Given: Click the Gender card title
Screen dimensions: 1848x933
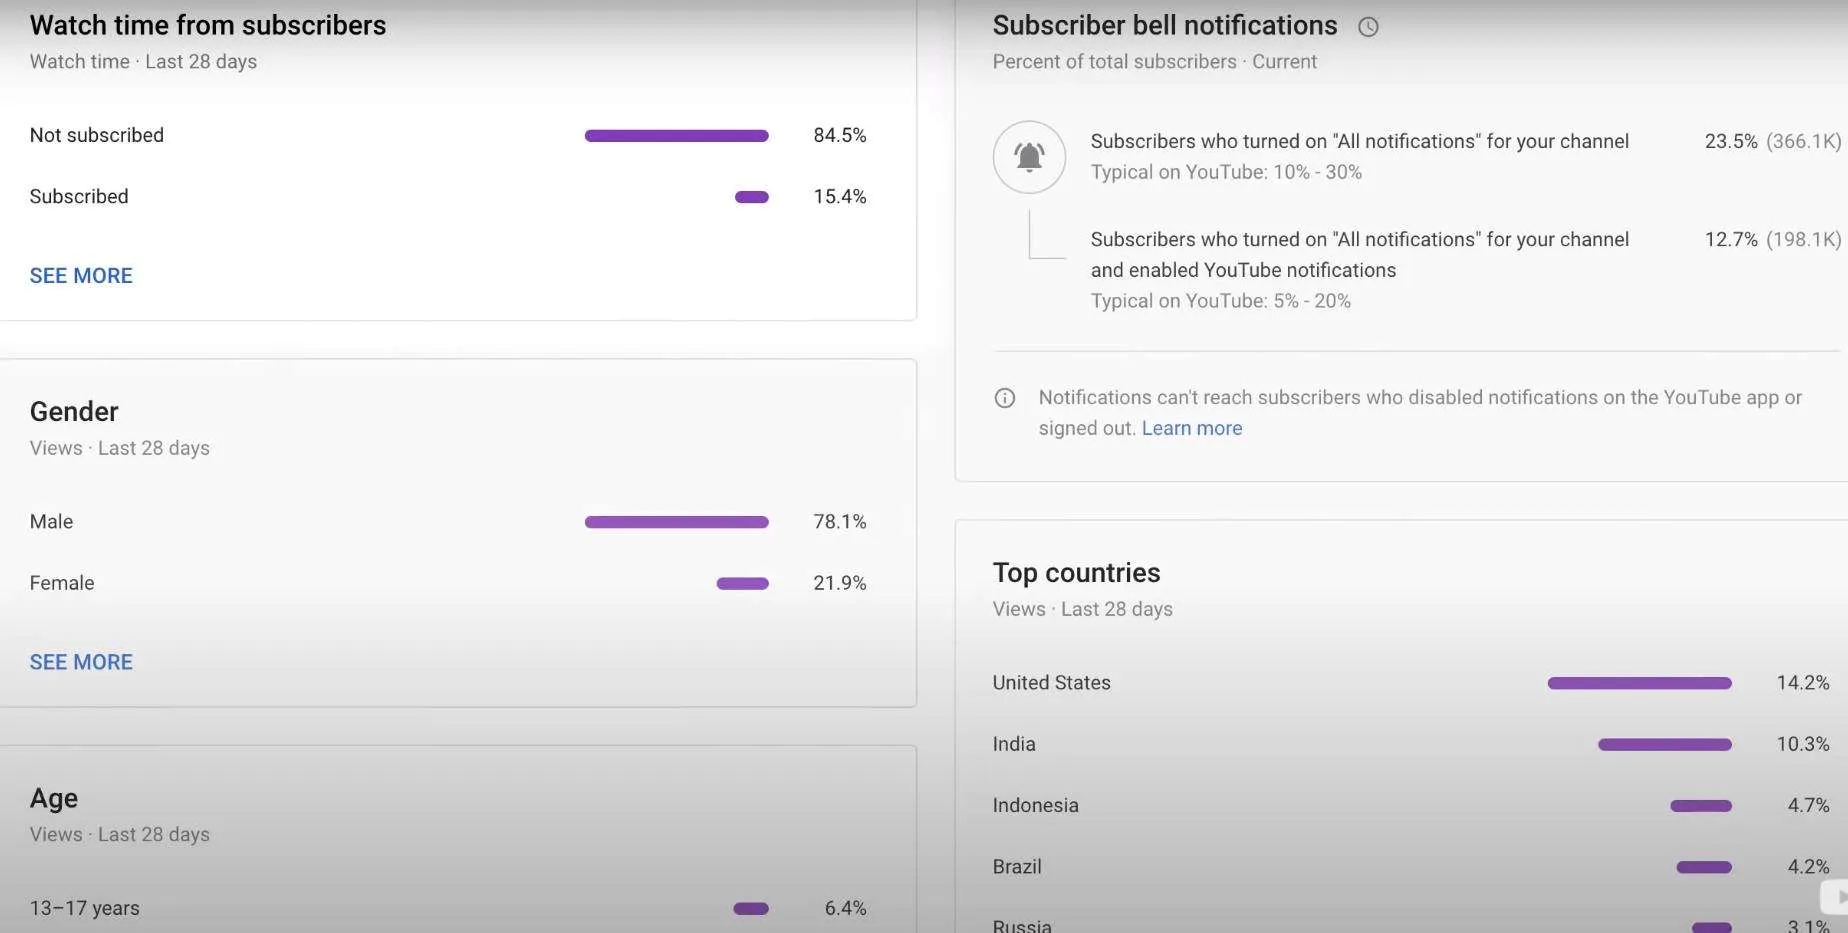Looking at the screenshot, I should [x=74, y=412].
